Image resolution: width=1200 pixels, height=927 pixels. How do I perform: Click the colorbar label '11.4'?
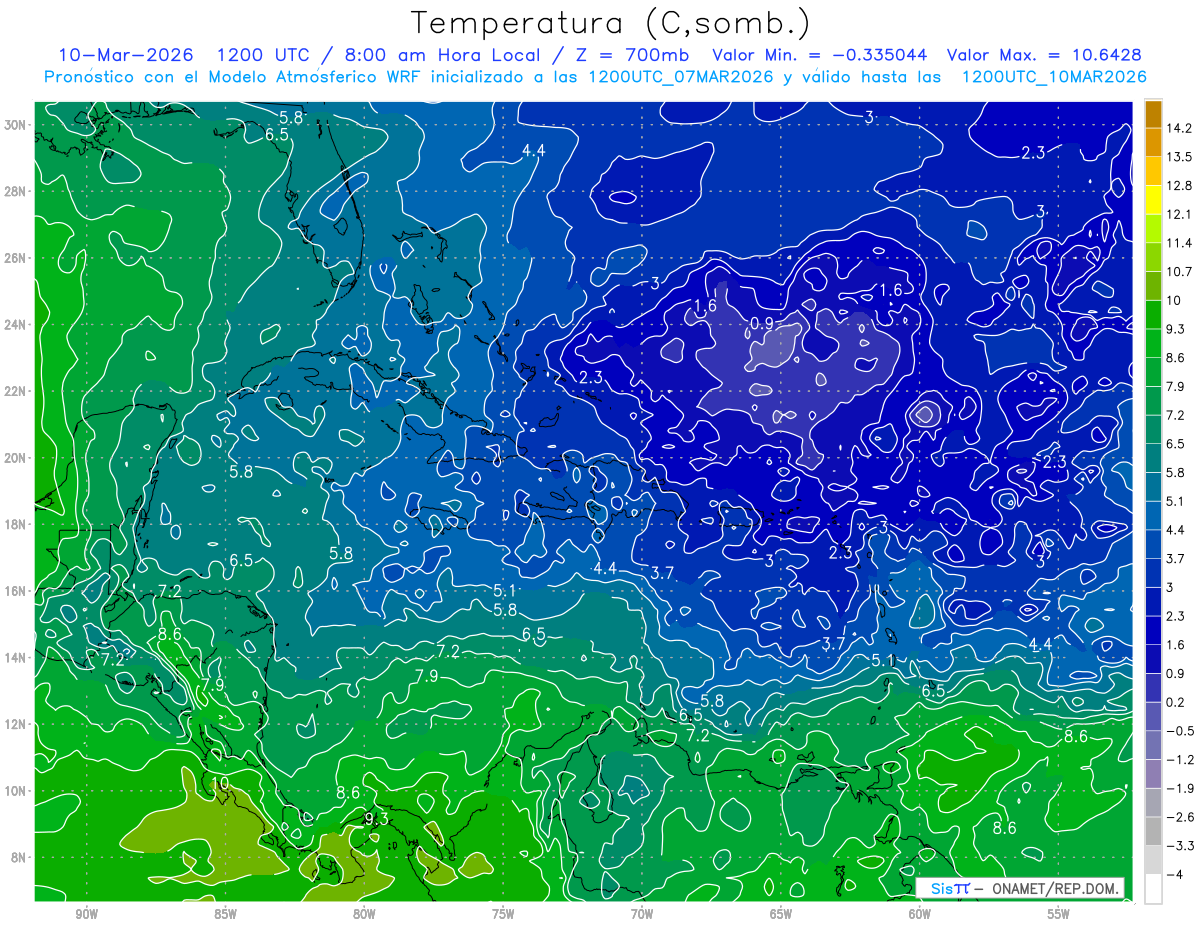click(1180, 243)
